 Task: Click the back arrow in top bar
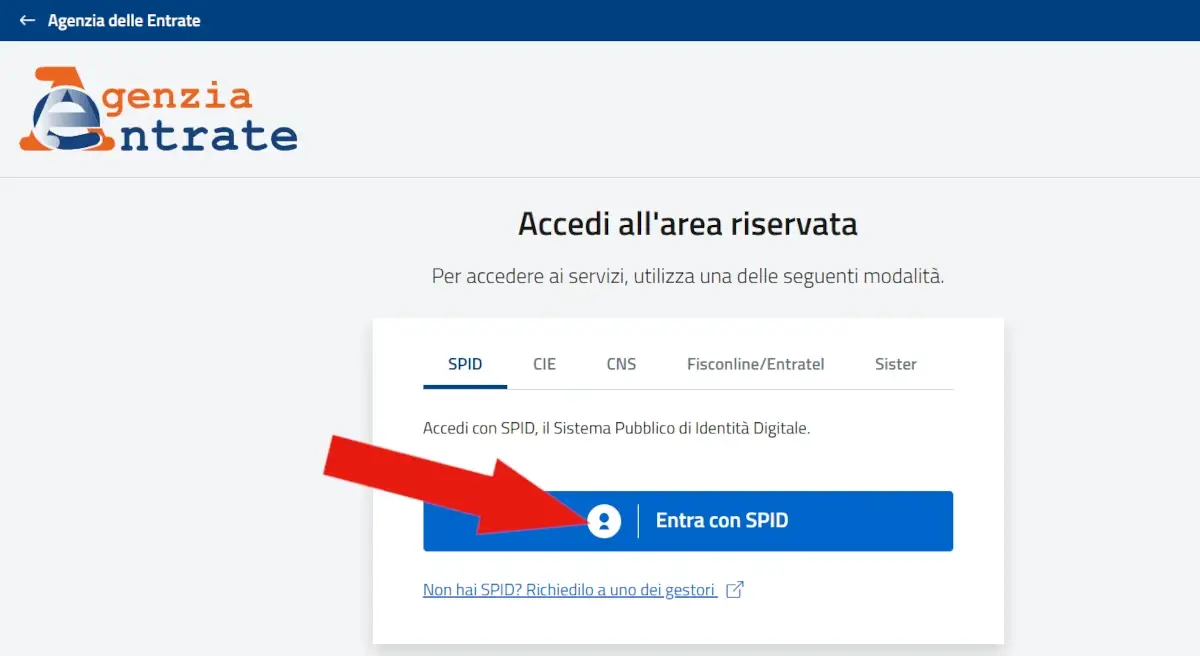(x=27, y=20)
